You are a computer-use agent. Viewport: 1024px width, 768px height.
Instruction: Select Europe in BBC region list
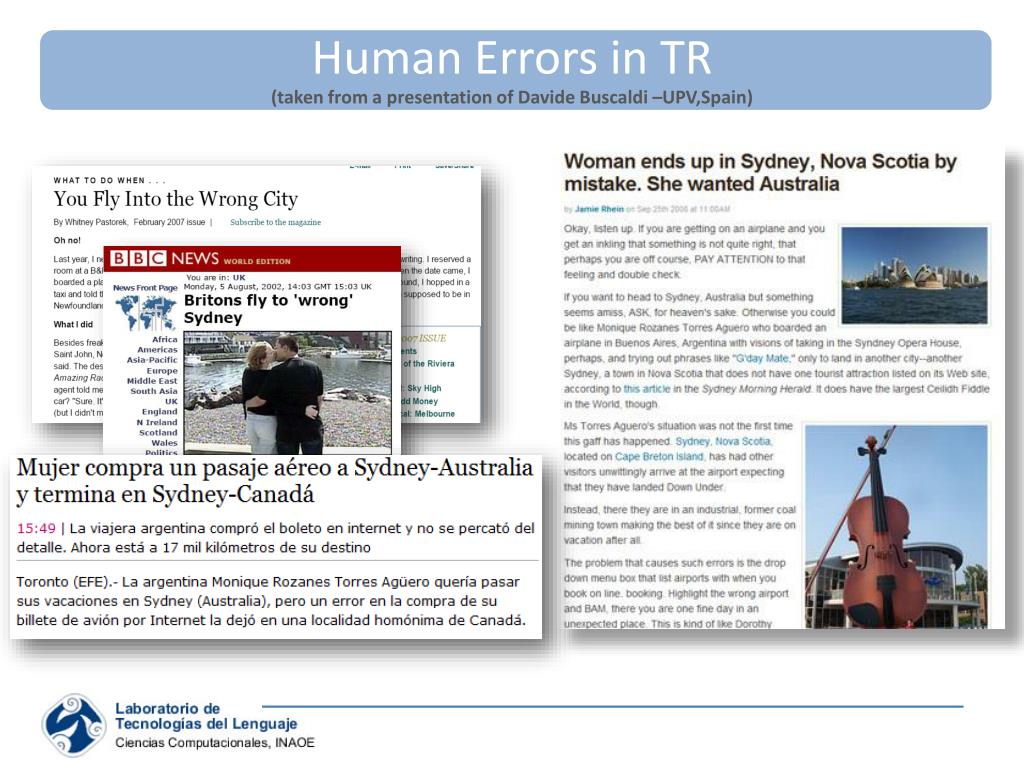162,370
